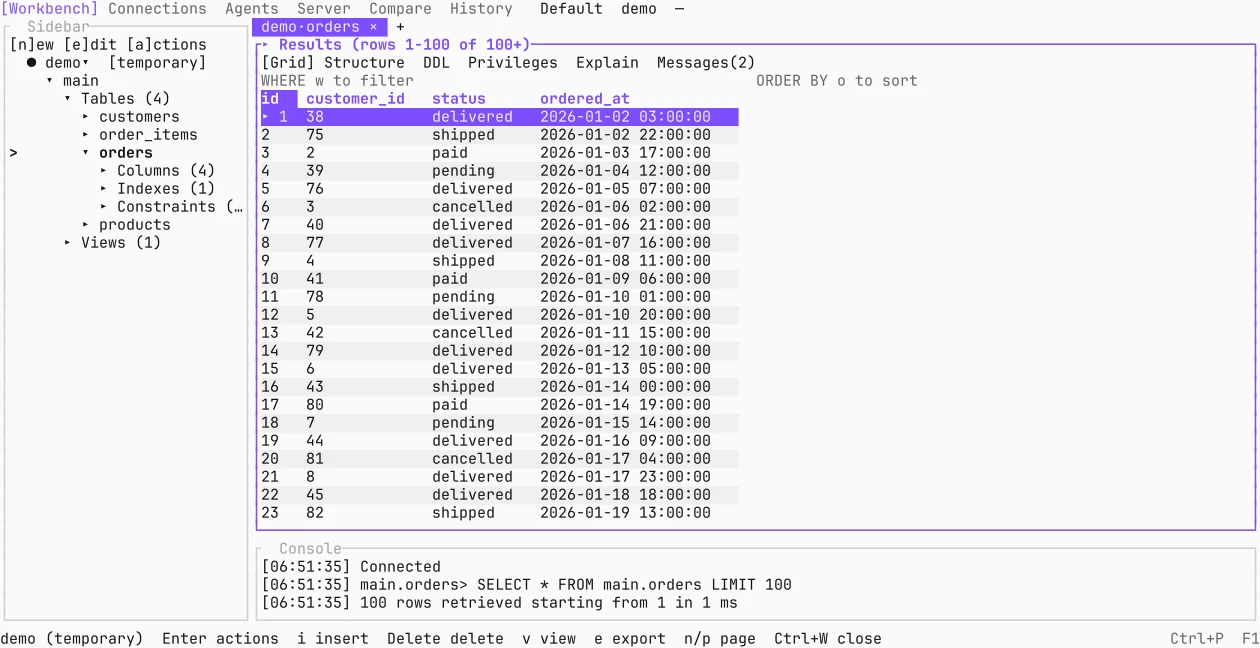Click 'n/p page' hint in status bar

click(720, 639)
